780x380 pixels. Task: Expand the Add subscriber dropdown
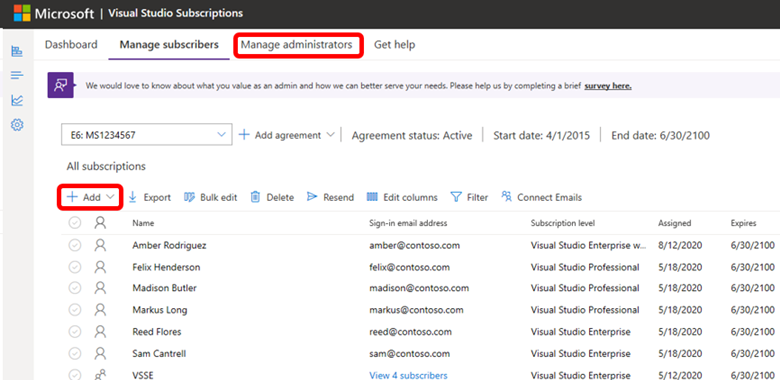click(91, 197)
